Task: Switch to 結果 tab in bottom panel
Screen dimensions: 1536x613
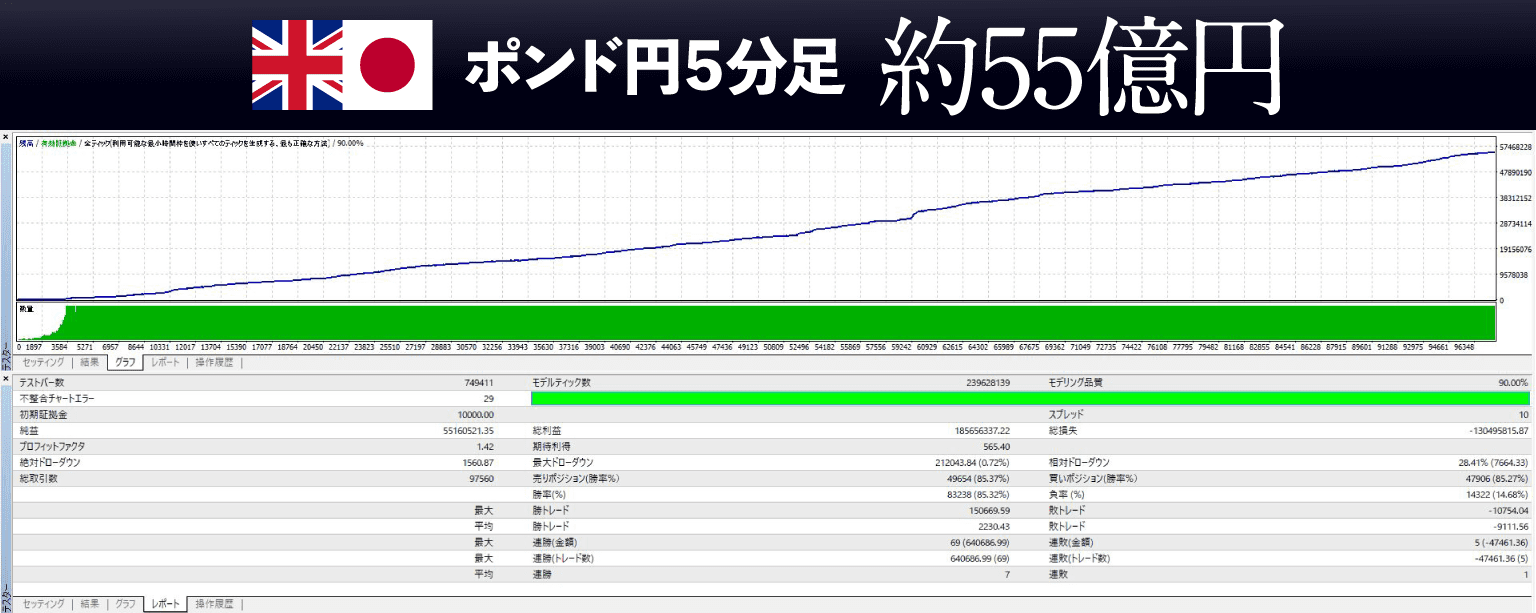Action: click(90, 604)
